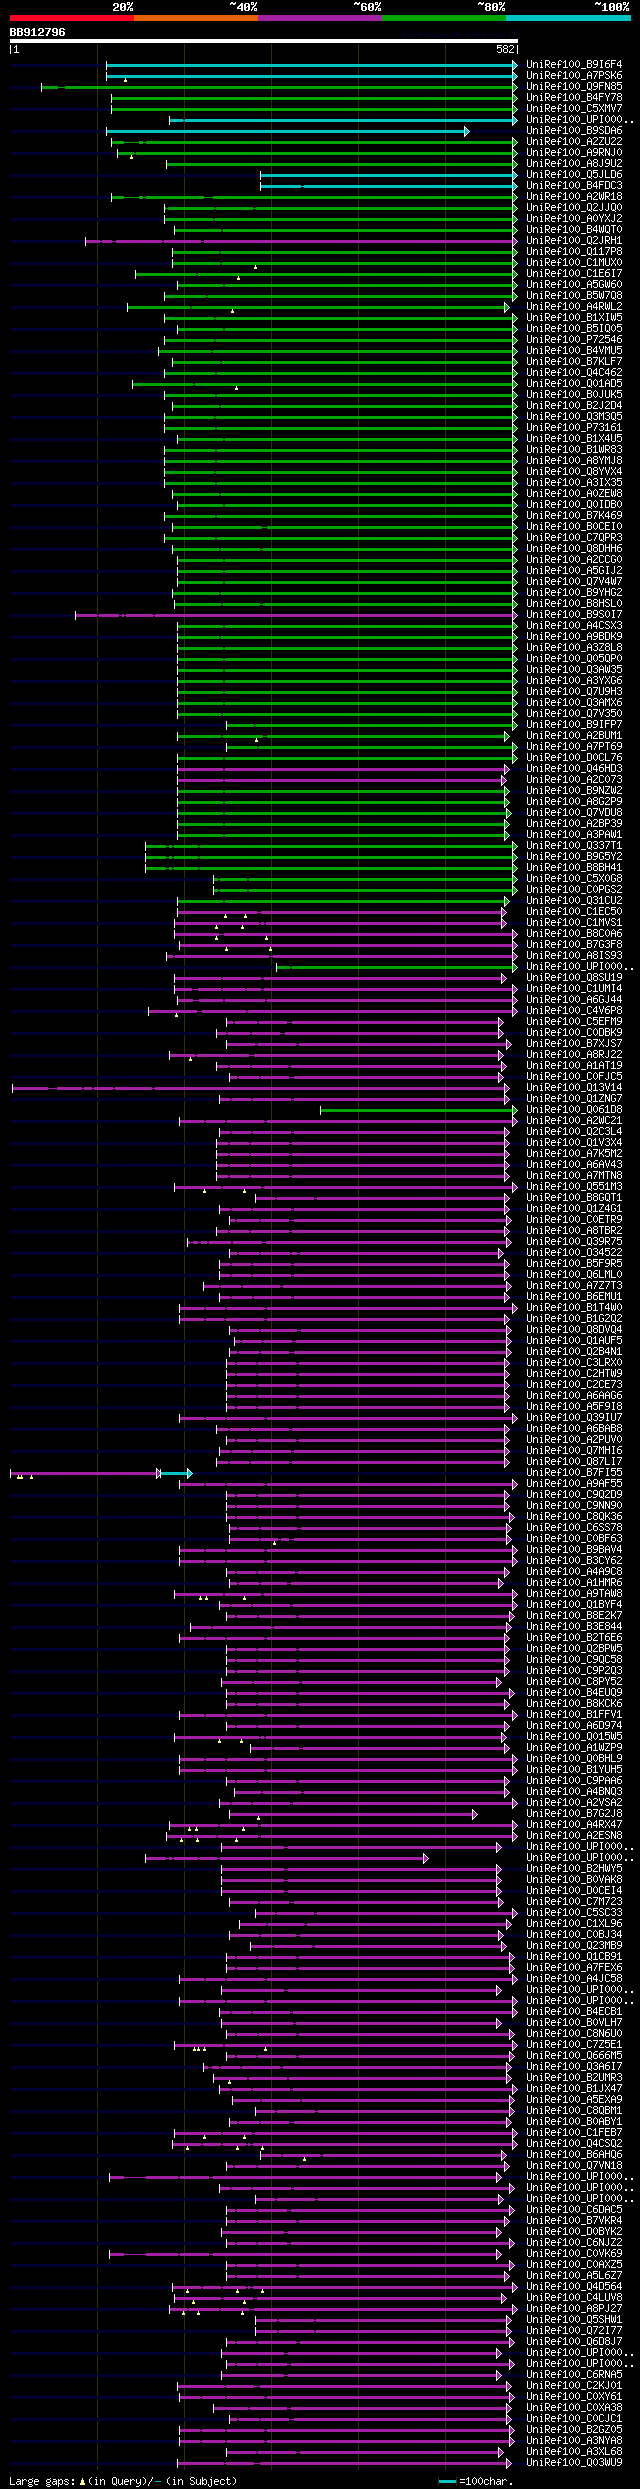Select label UniRef100_Q4D564
This screenshot has height=2489, width=640.
(574, 2287)
